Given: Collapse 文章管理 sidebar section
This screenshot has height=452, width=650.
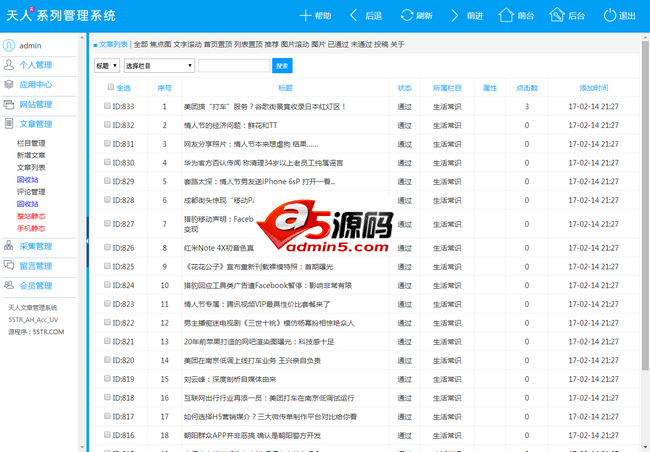Looking at the screenshot, I should click(x=36, y=124).
